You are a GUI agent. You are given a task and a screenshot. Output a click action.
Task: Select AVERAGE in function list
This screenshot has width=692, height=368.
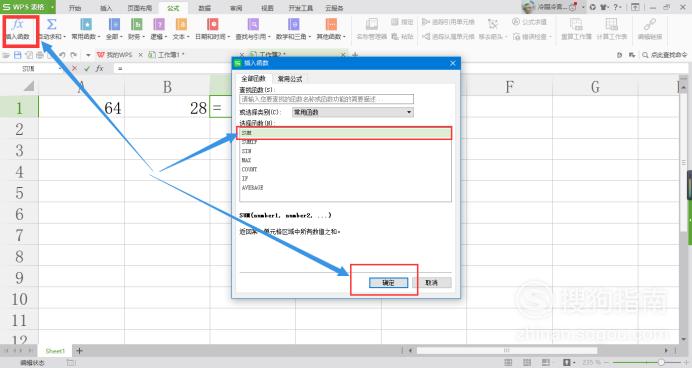[x=346, y=188]
